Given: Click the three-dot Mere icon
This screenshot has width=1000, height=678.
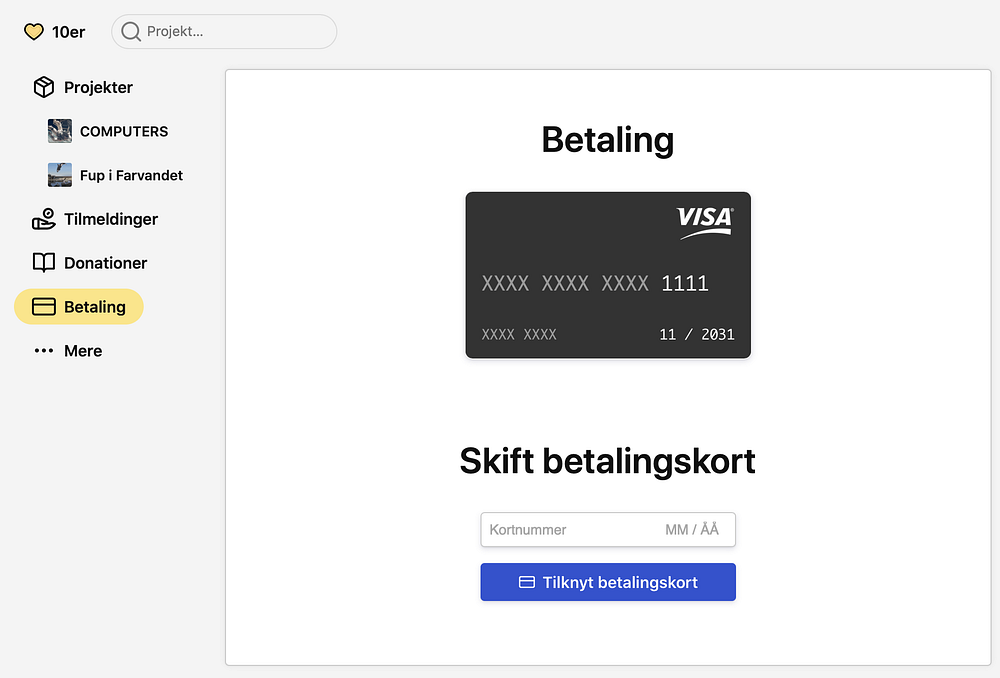Looking at the screenshot, I should 43,351.
